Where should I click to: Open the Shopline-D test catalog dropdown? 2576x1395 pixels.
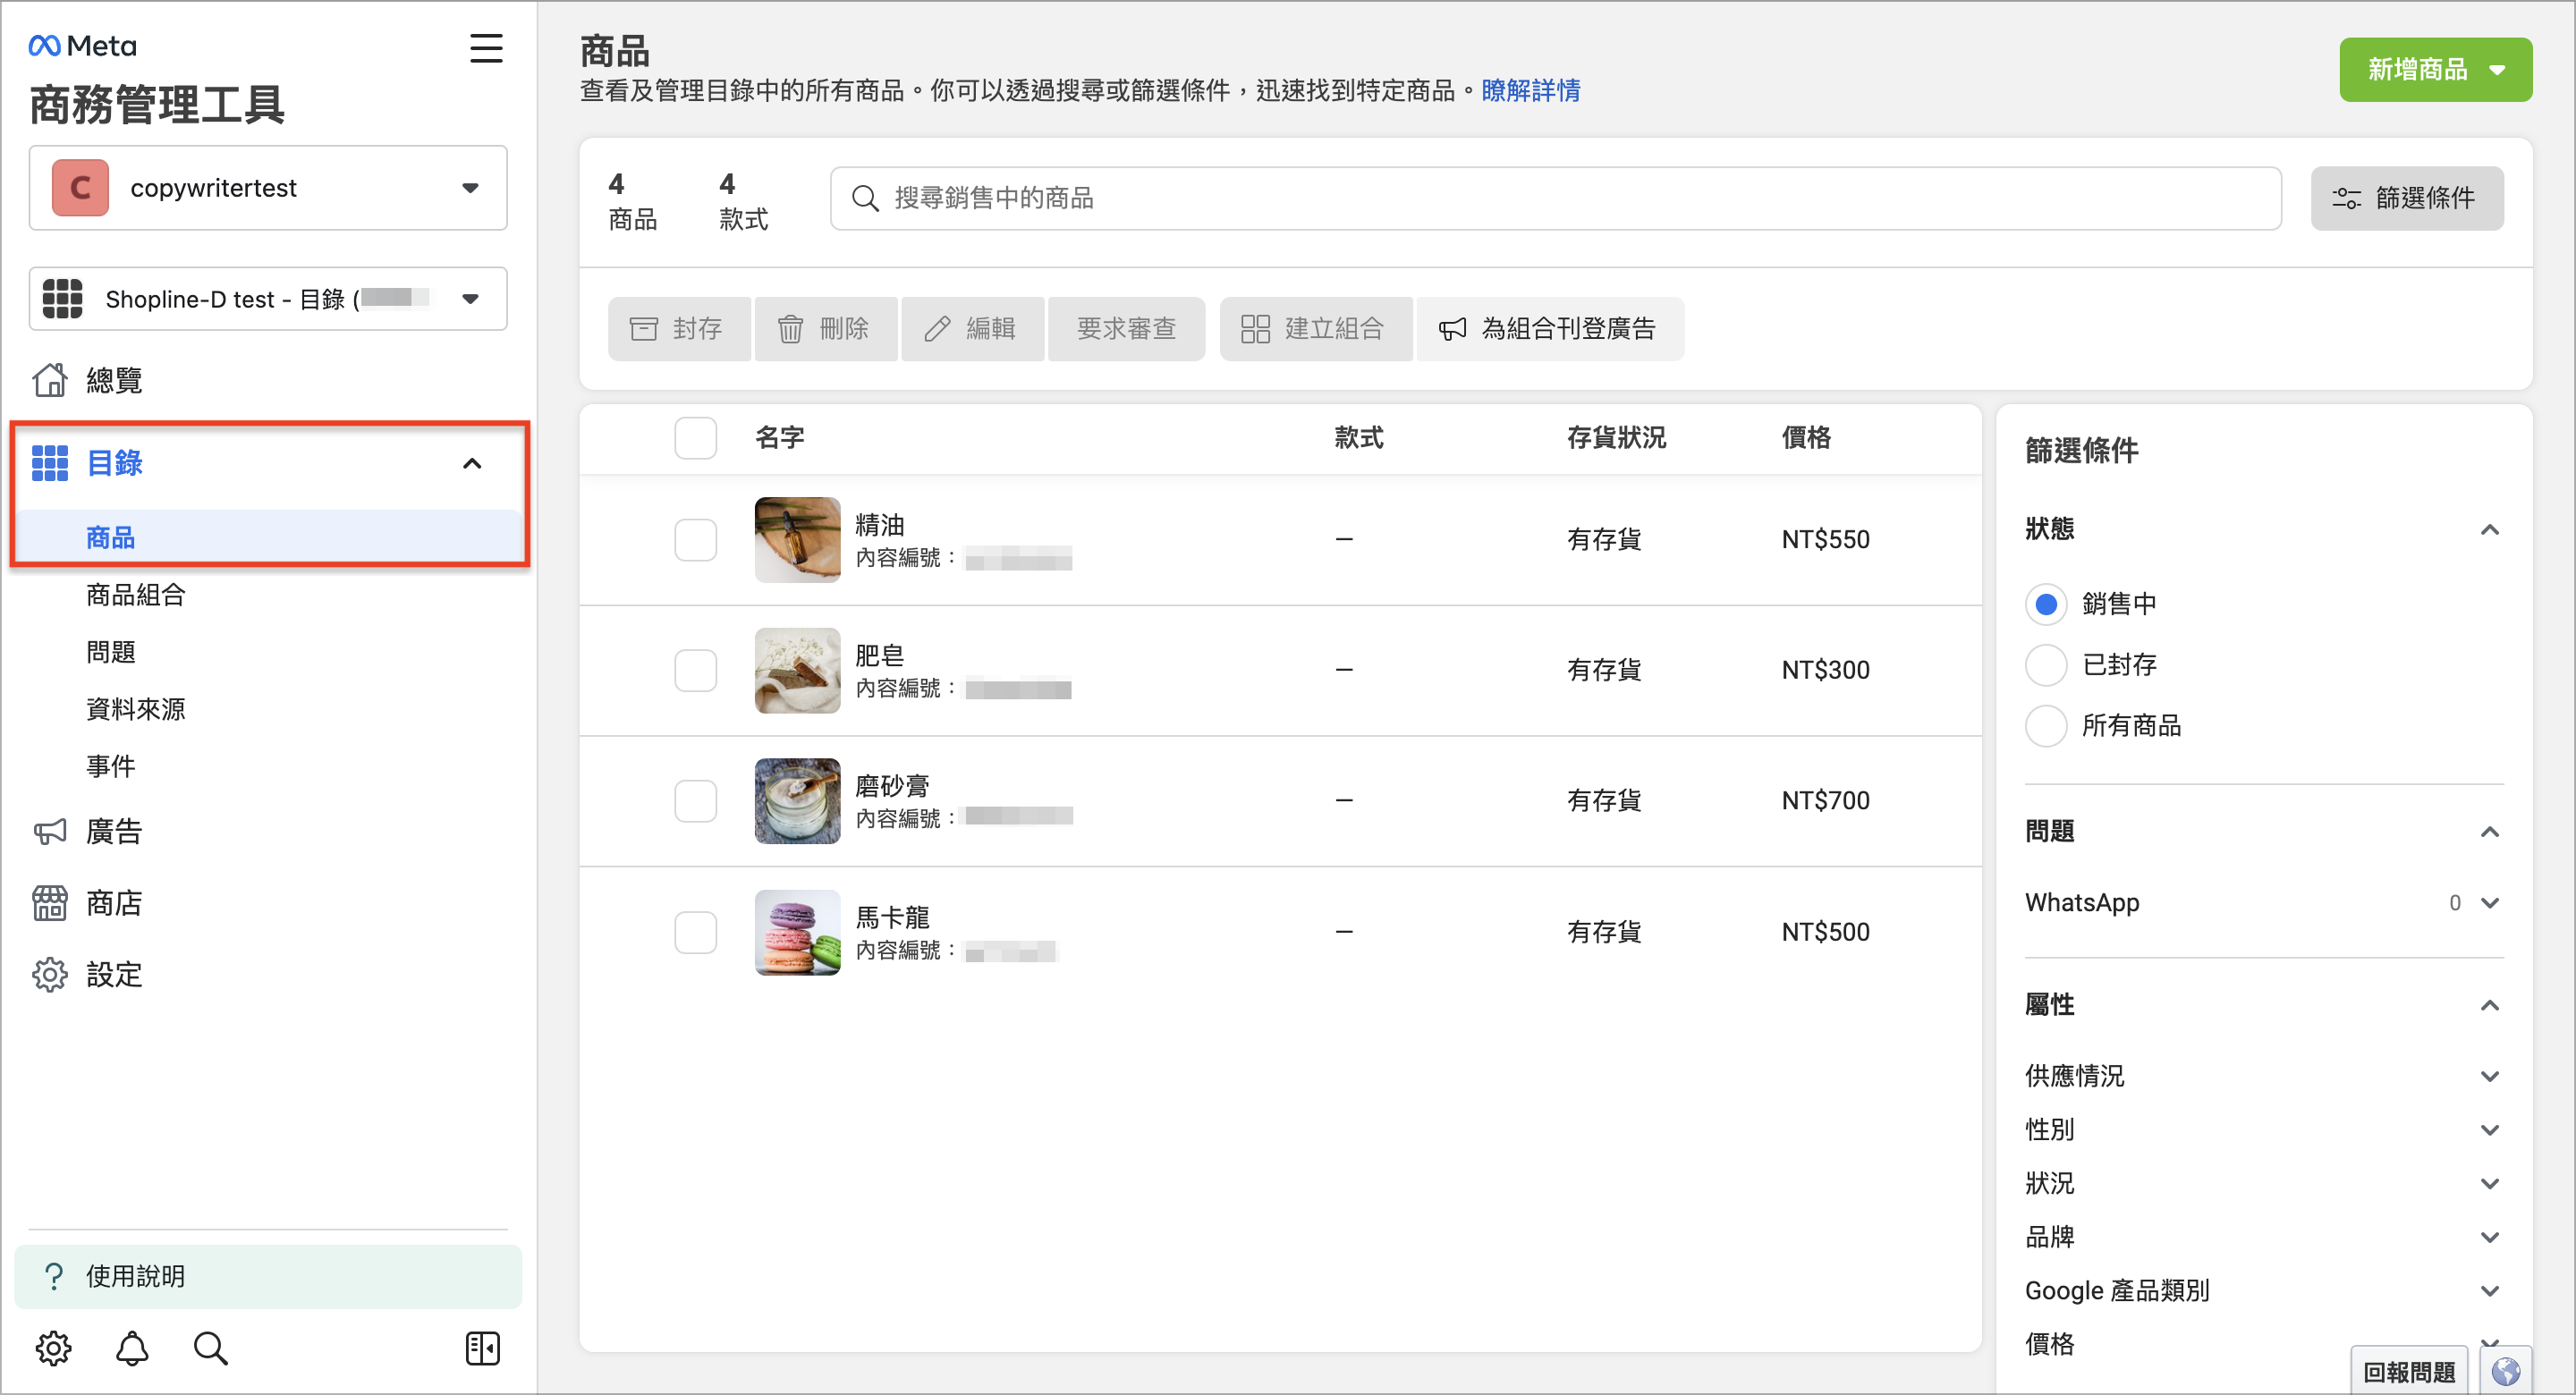268,298
